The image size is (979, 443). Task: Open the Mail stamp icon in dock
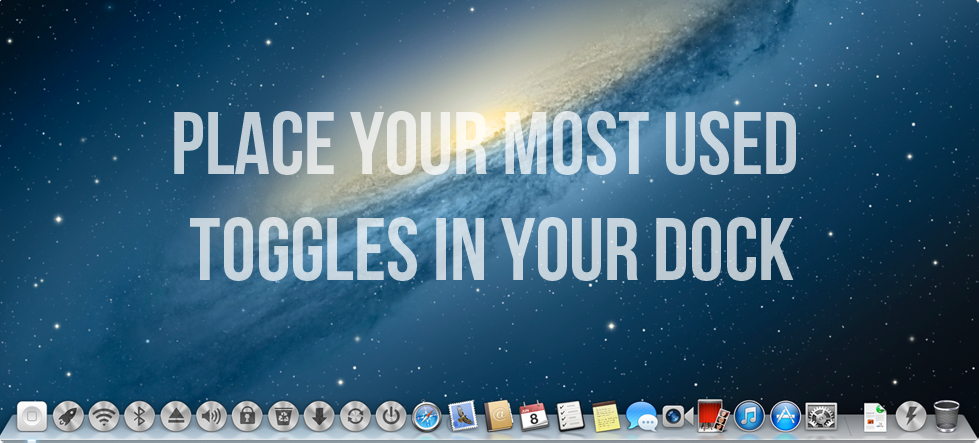463,416
